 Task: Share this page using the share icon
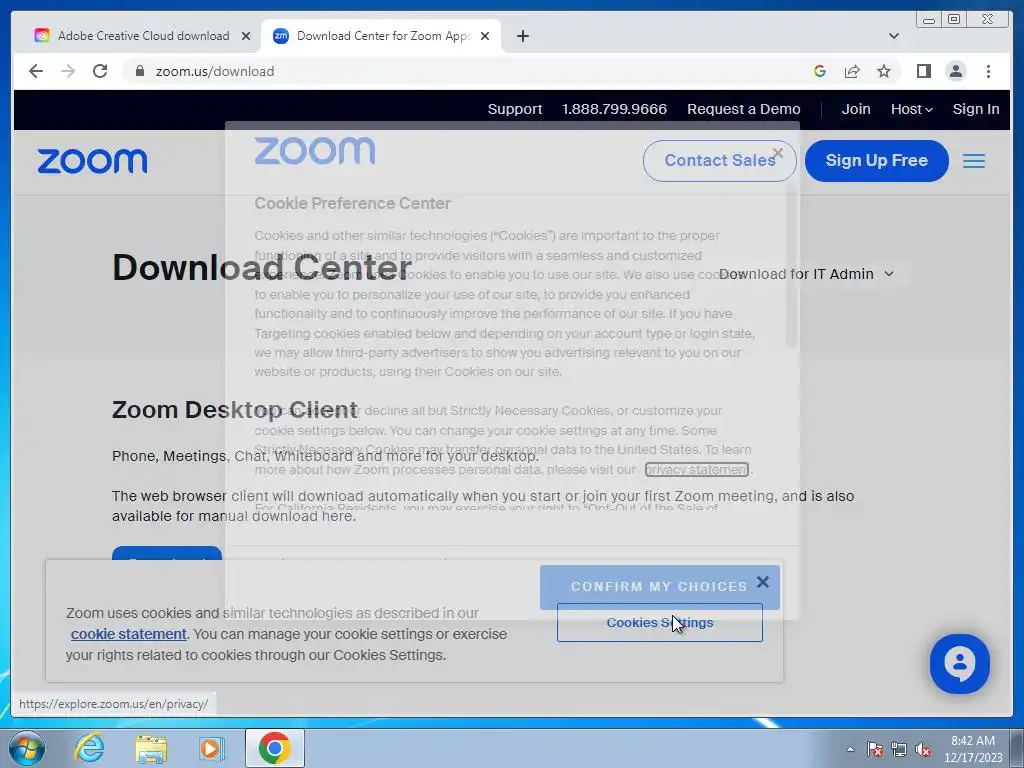tap(852, 71)
